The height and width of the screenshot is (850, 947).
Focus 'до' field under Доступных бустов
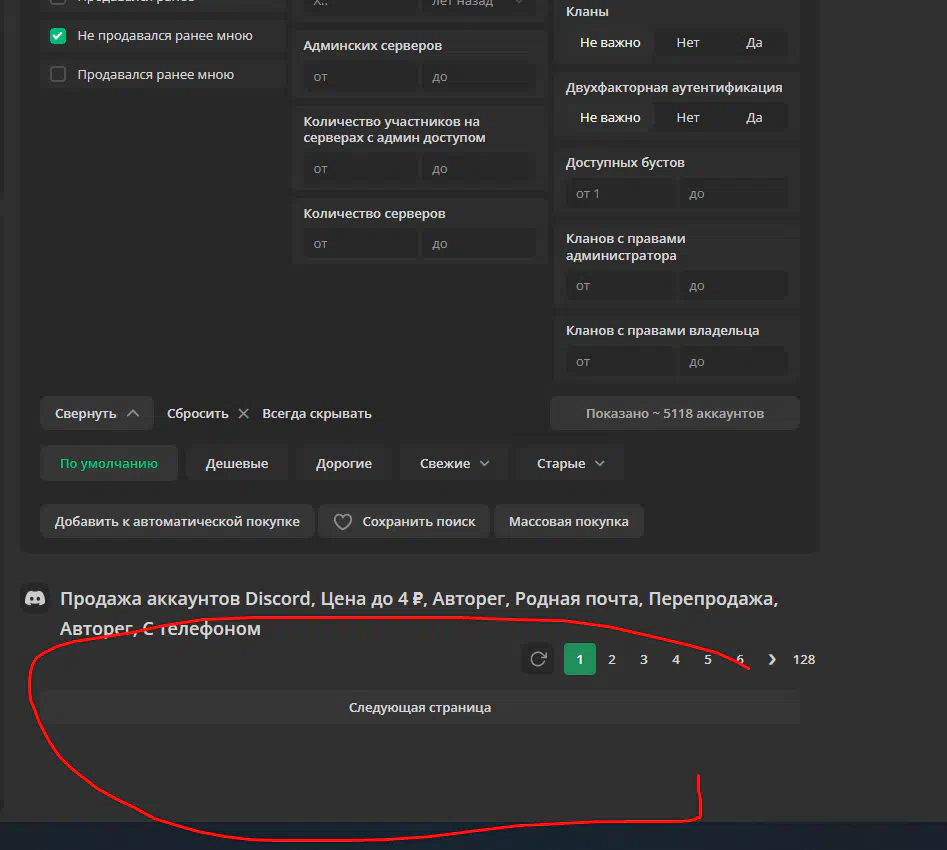pos(733,194)
